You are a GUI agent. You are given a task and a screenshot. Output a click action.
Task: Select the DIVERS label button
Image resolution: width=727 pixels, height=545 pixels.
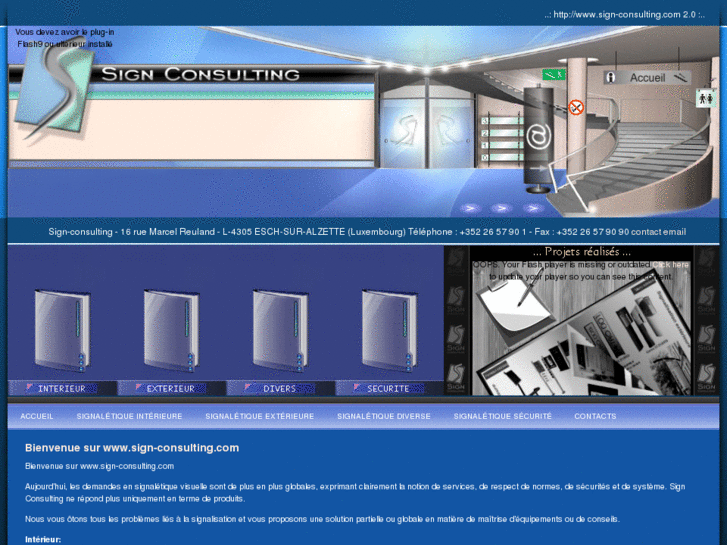[280, 388]
